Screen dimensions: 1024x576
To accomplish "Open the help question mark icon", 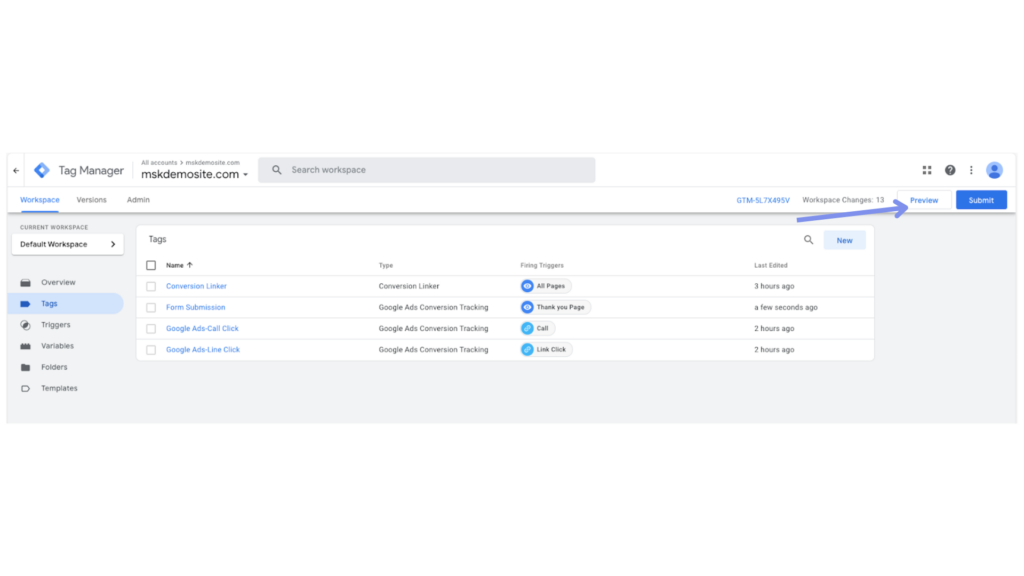I will 950,170.
